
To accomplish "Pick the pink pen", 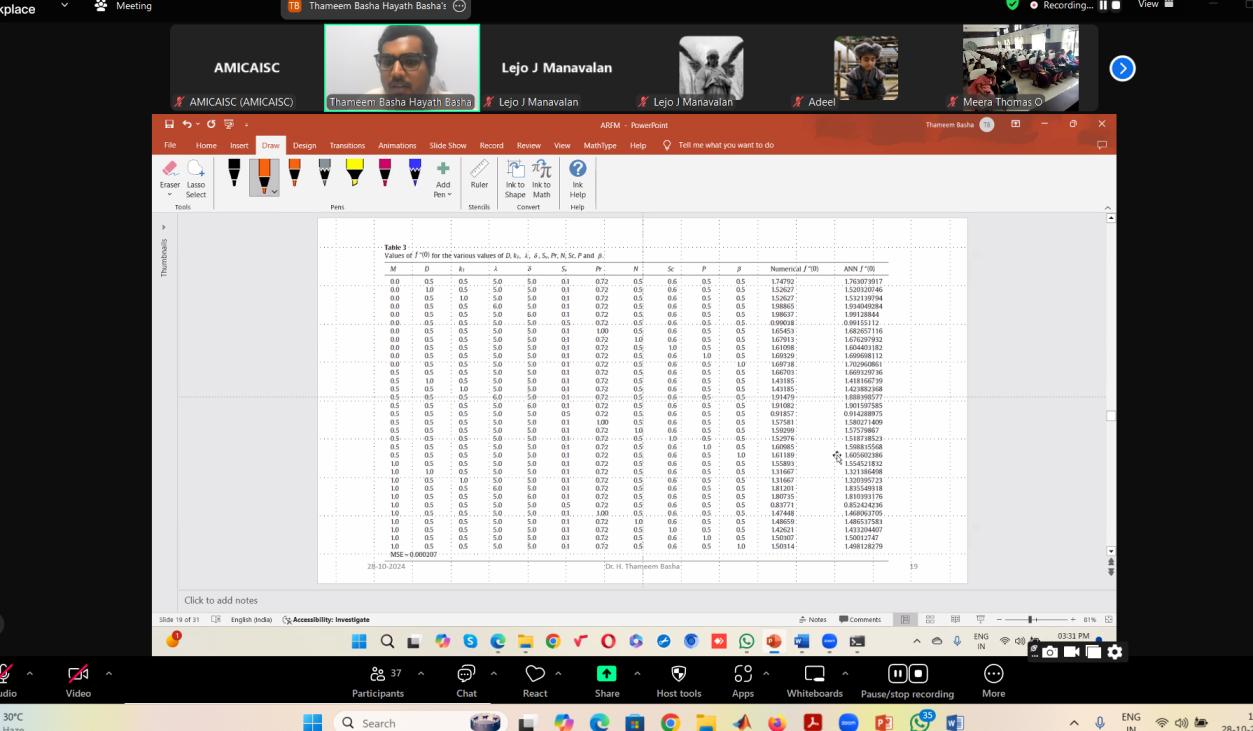I will click(385, 173).
